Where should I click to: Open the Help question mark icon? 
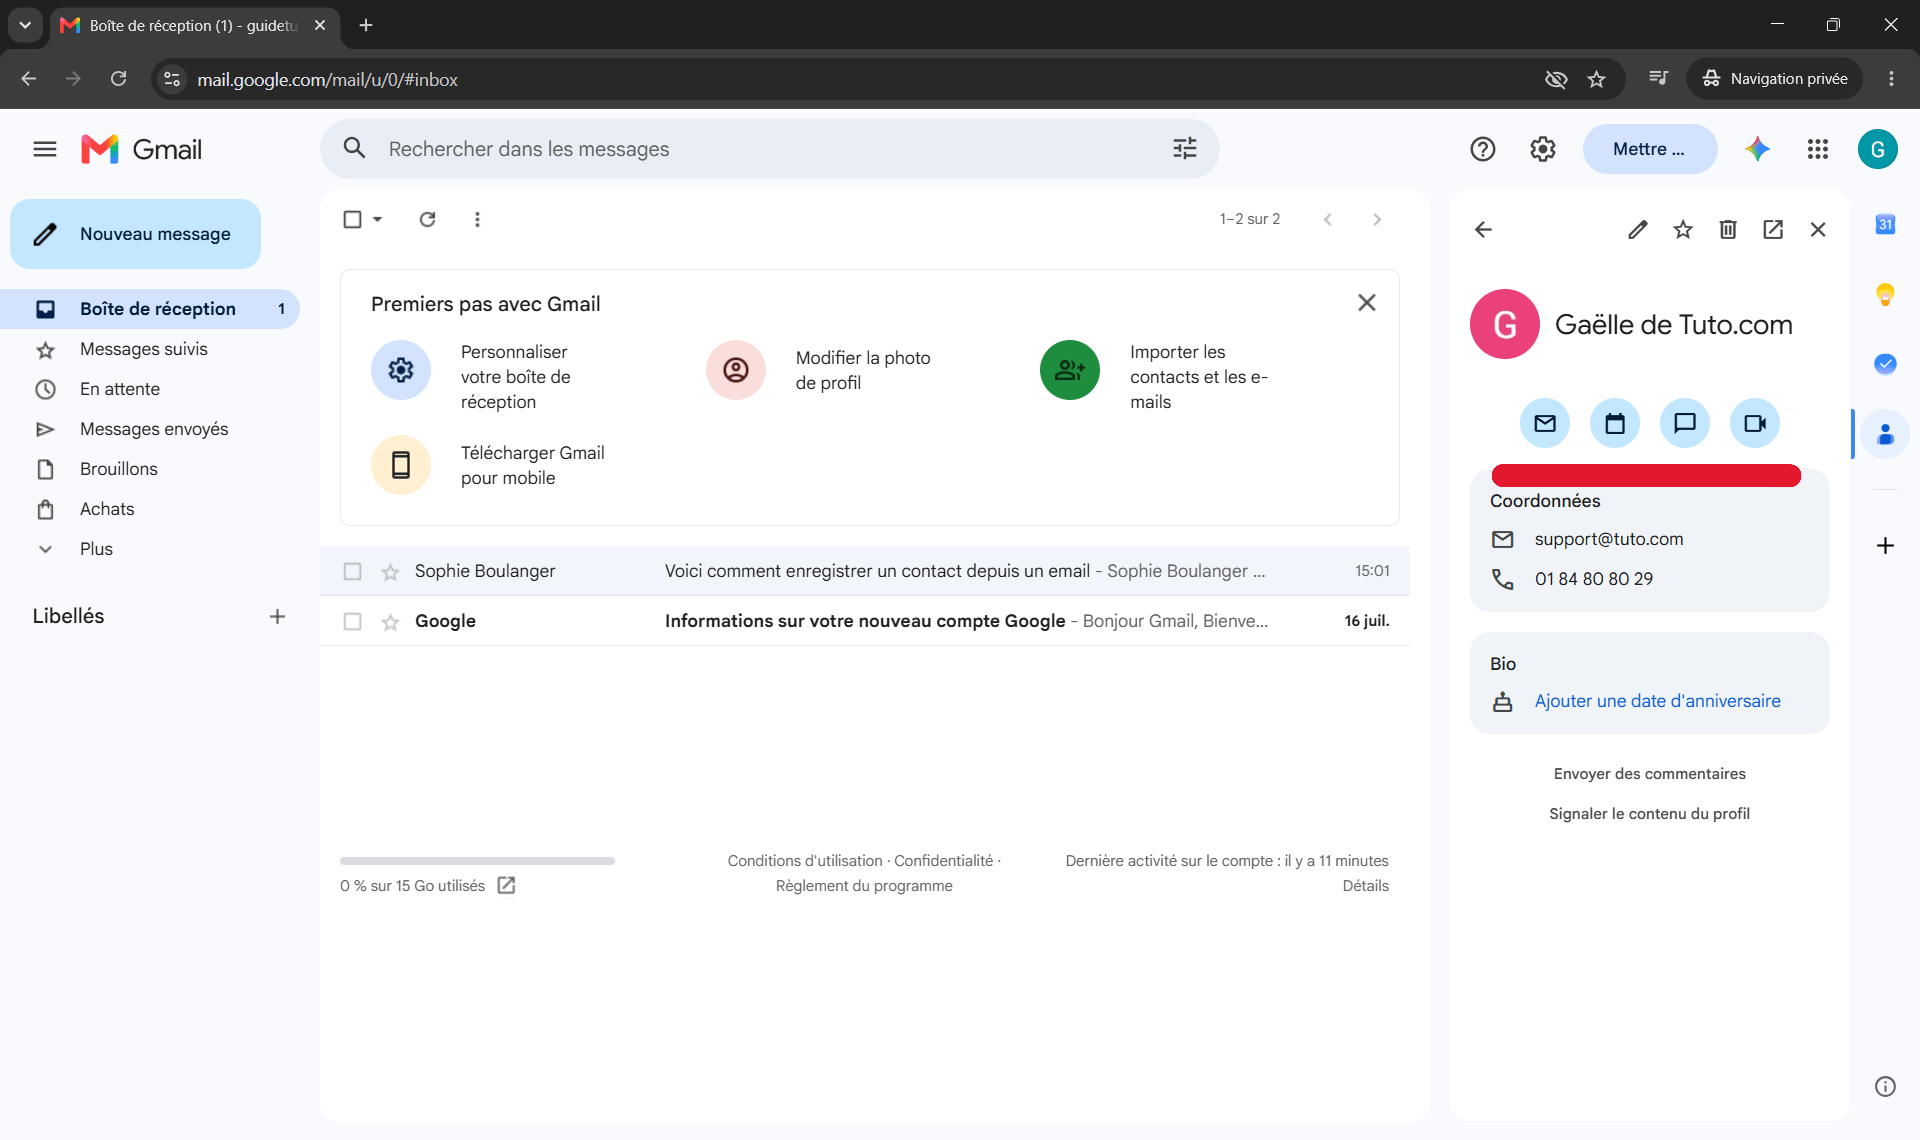[1482, 149]
